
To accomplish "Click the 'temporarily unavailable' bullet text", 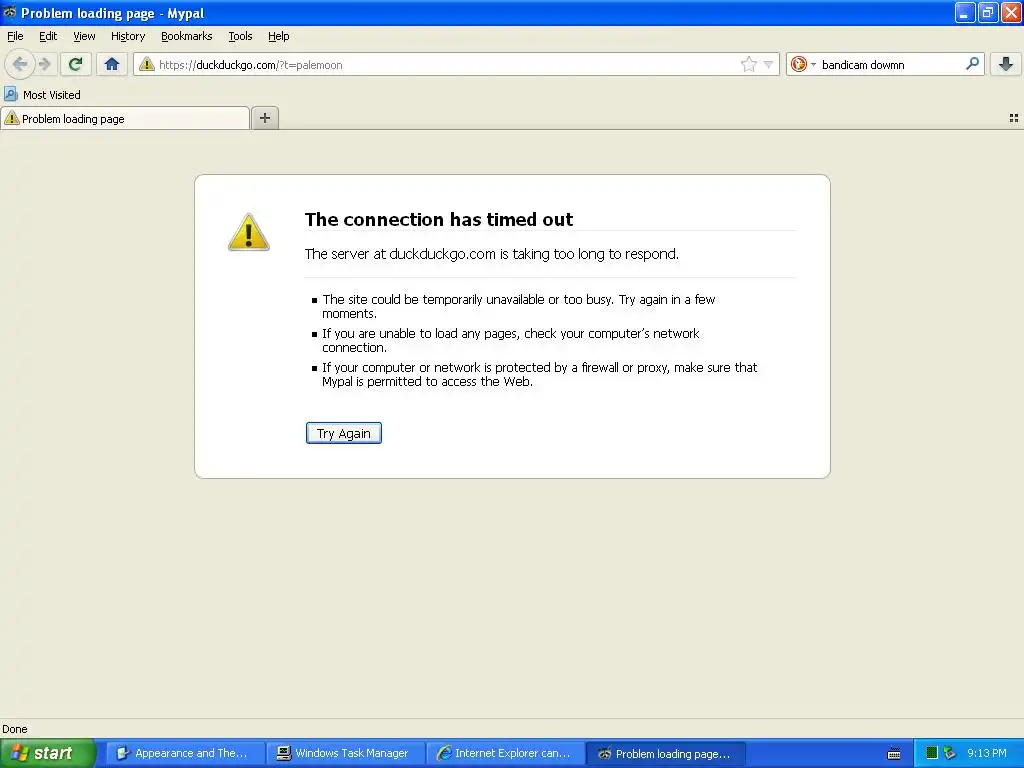I will 519,306.
